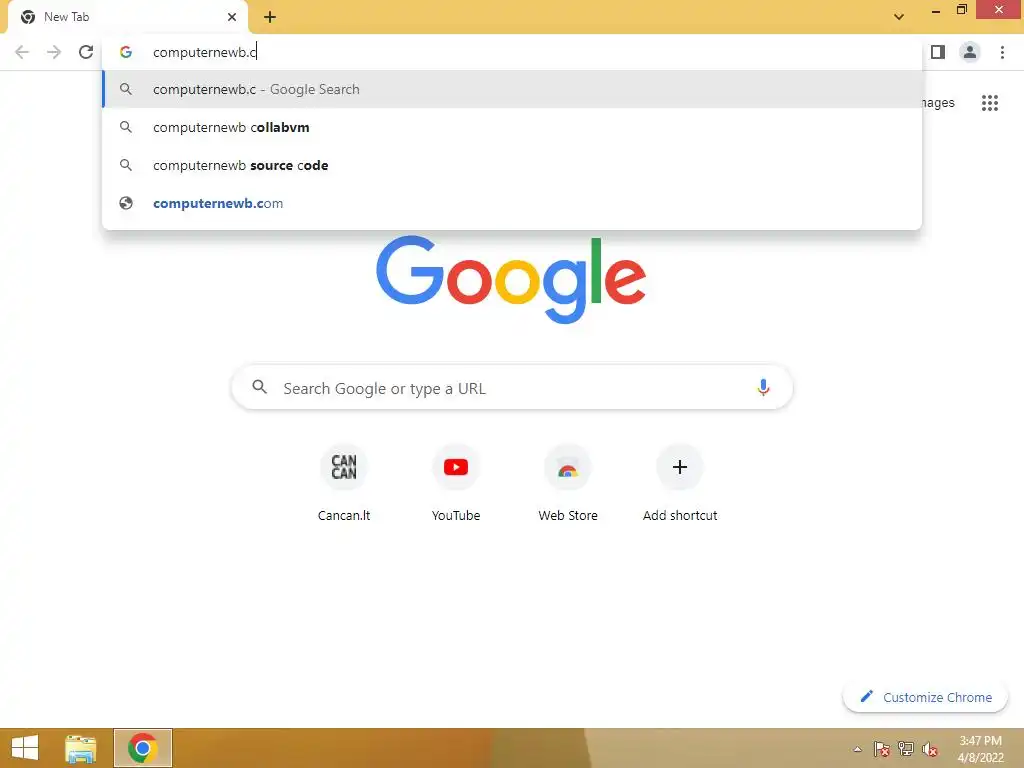The image size is (1024, 768).
Task: Click the Google G icon in address bar
Action: (126, 52)
